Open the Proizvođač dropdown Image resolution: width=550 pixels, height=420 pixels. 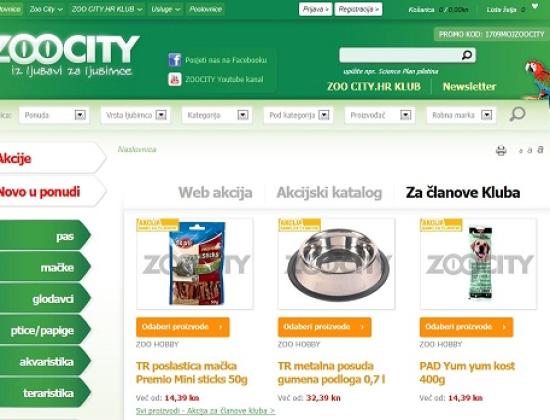[380, 115]
